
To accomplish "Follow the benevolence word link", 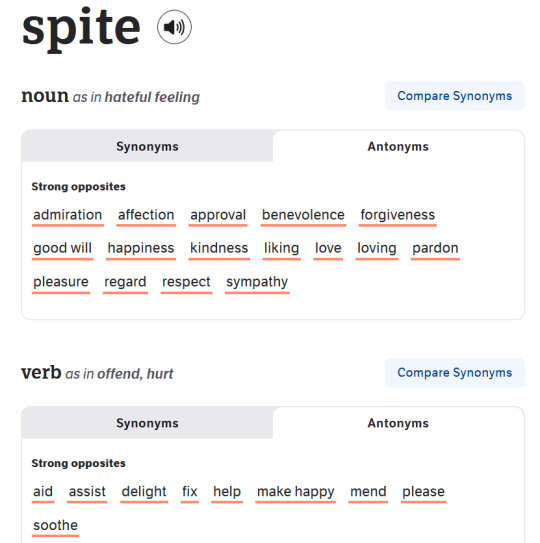I will pyautogui.click(x=303, y=215).
